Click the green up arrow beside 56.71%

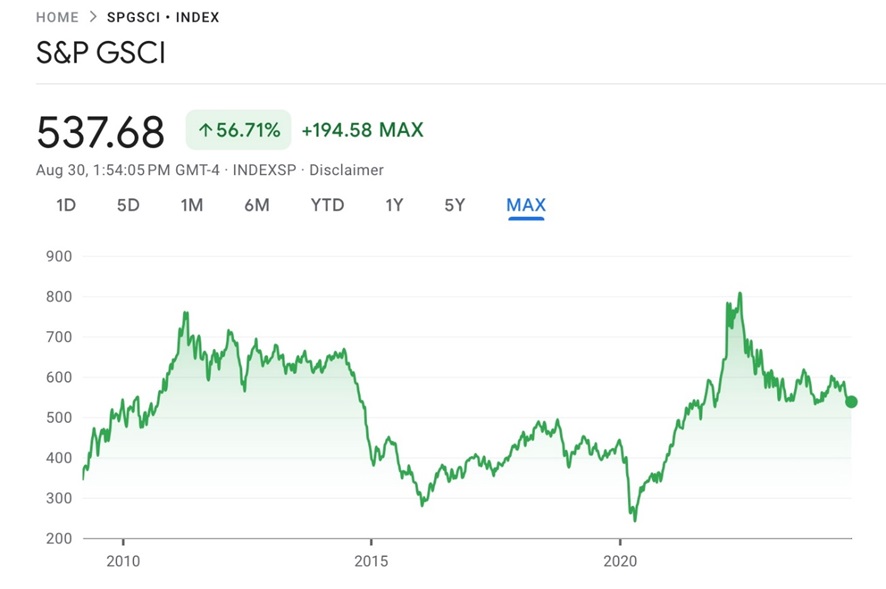pyautogui.click(x=205, y=130)
